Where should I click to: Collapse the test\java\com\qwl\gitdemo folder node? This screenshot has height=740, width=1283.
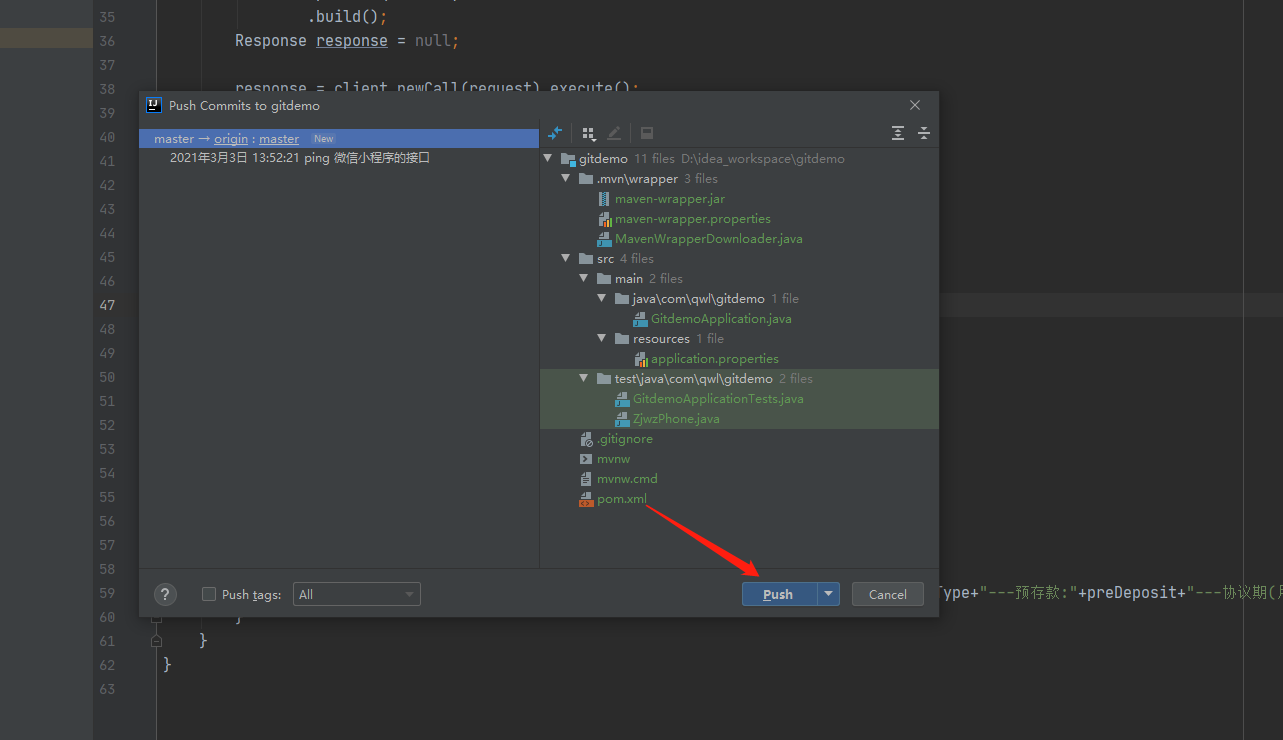(584, 379)
